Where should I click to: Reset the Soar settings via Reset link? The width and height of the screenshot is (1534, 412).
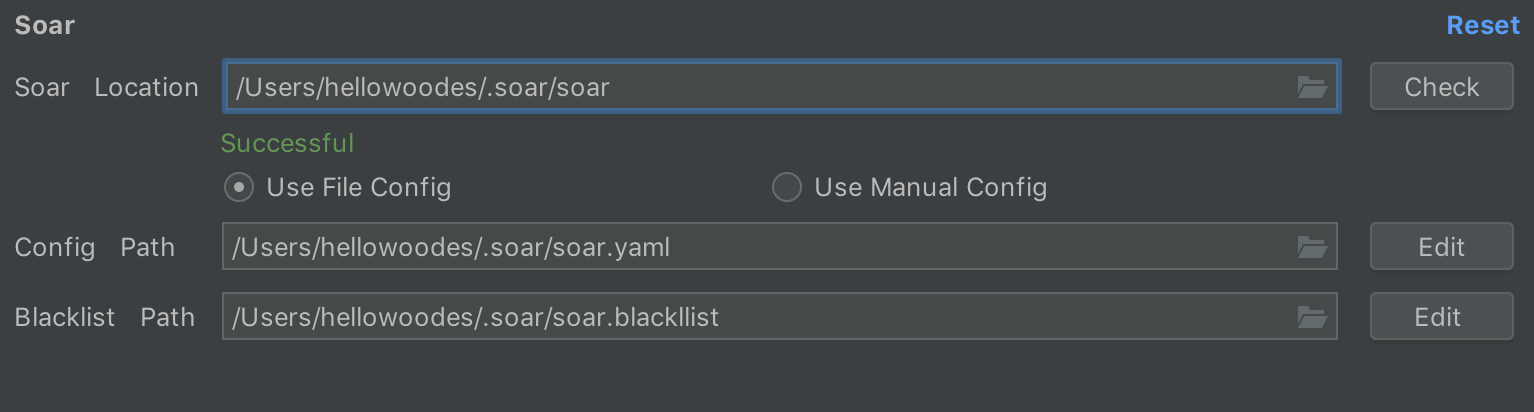click(1483, 26)
